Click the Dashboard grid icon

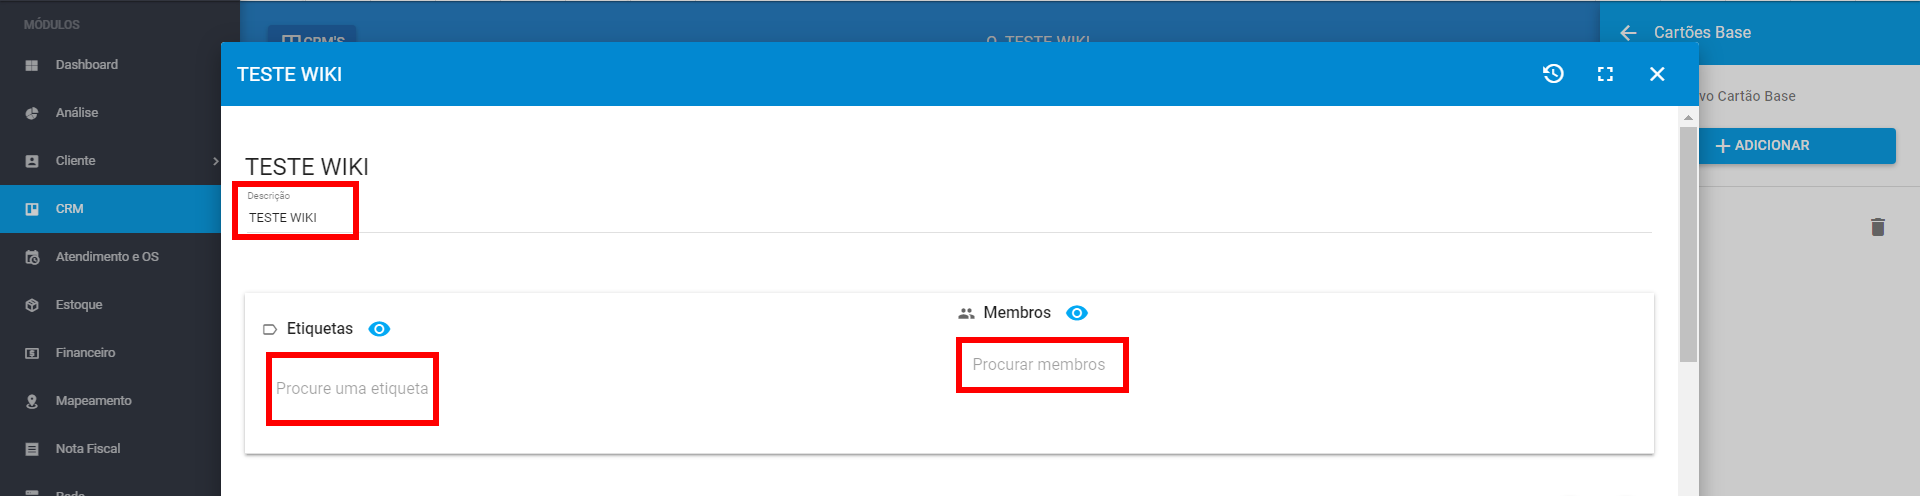[32, 65]
